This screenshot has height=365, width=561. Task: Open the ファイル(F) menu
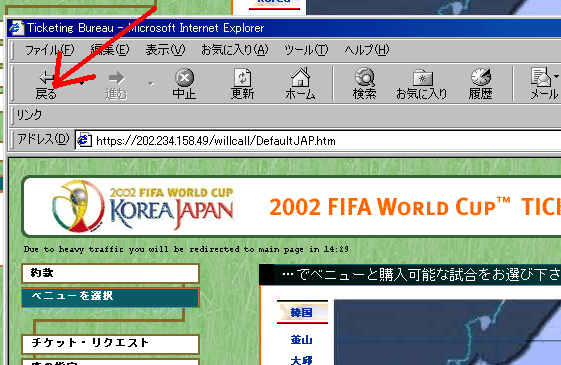pyautogui.click(x=49, y=50)
